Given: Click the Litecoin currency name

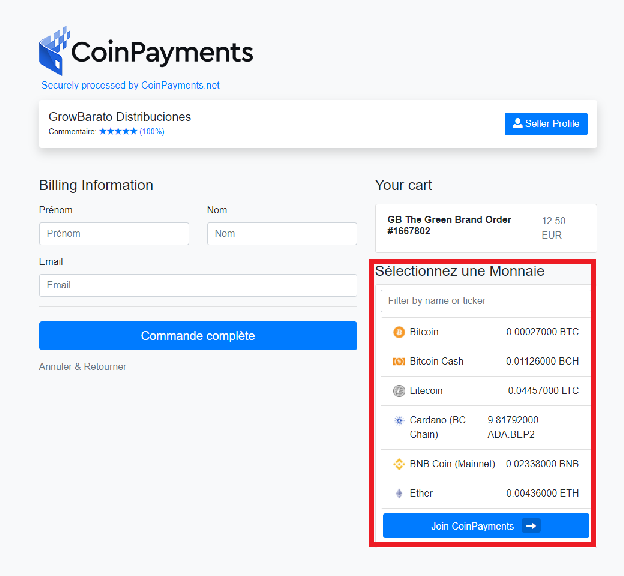Looking at the screenshot, I should click(426, 391).
